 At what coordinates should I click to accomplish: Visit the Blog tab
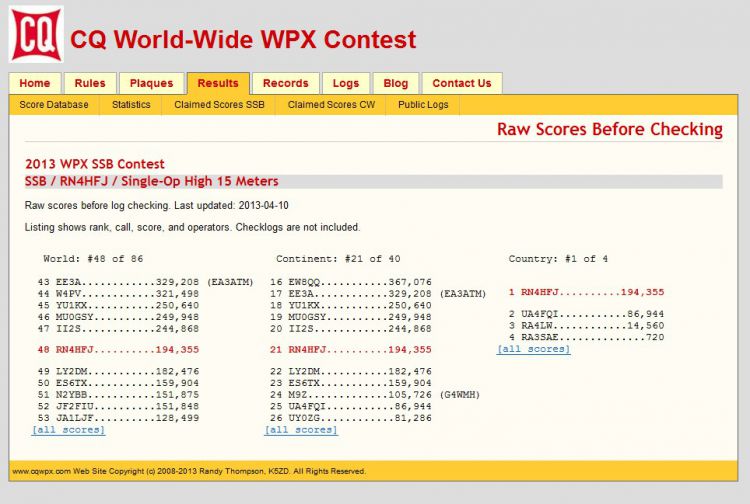tap(396, 83)
